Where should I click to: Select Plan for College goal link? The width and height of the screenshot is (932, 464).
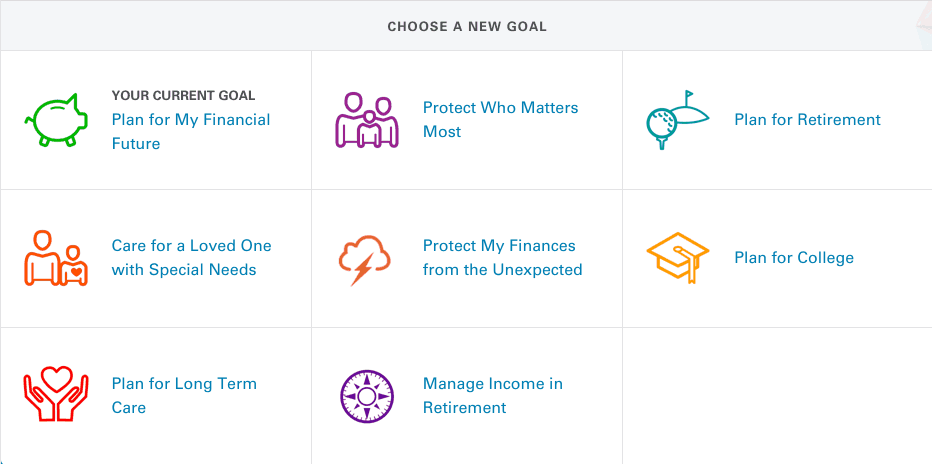click(x=794, y=258)
